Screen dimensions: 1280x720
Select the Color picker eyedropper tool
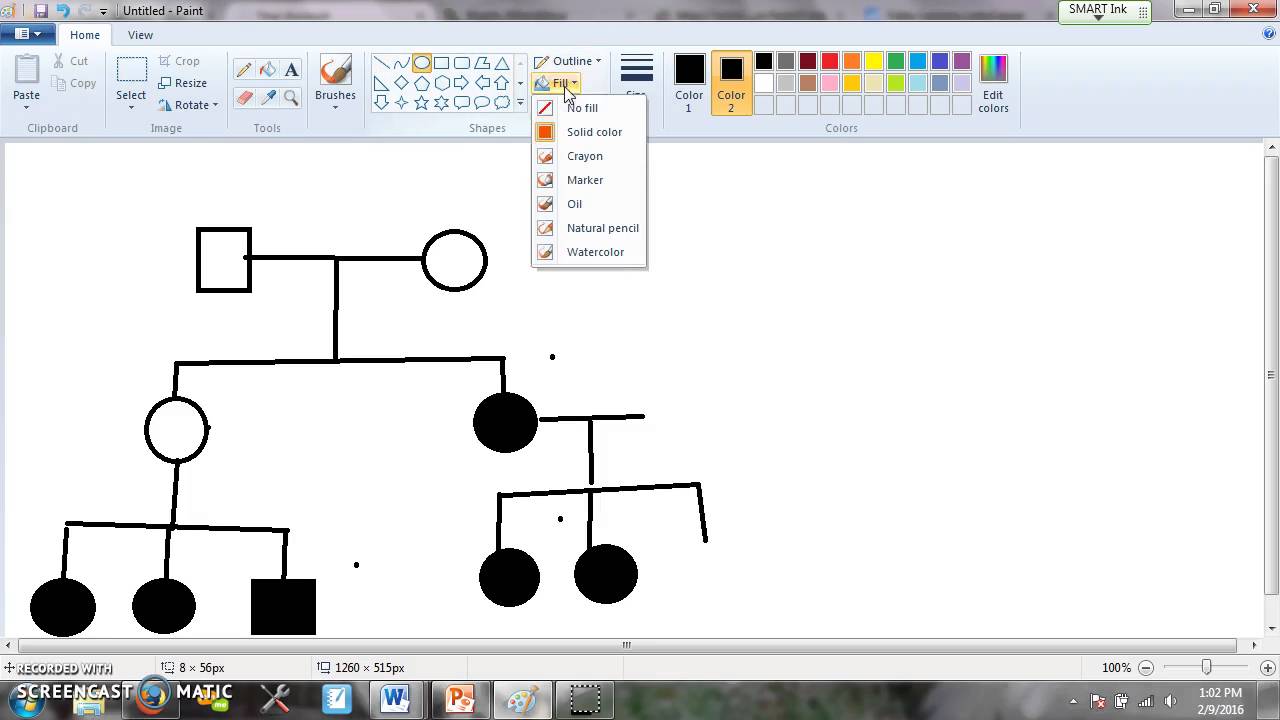point(267,97)
